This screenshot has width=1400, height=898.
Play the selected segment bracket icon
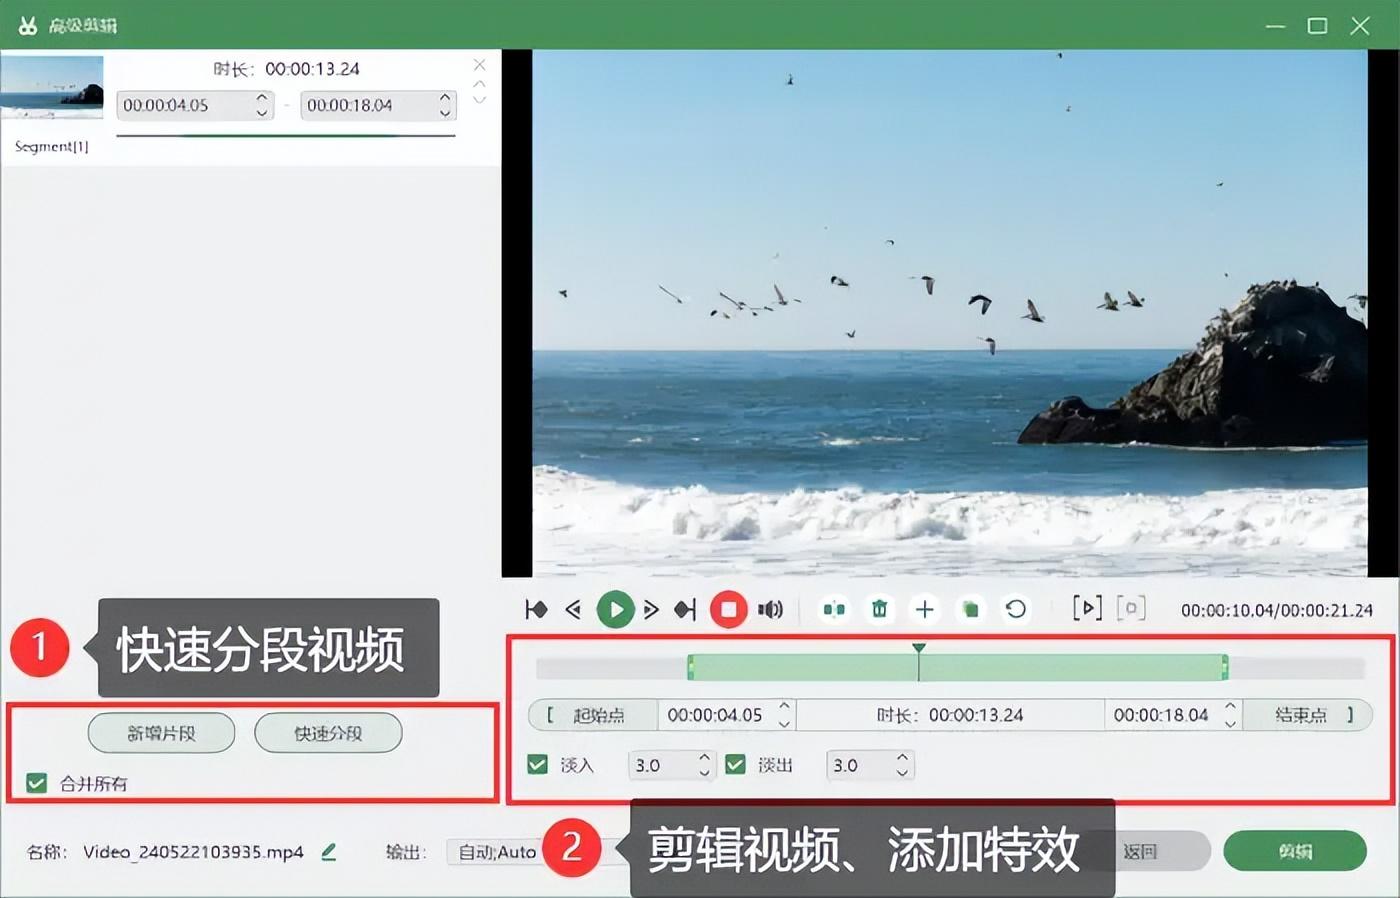(x=1087, y=608)
